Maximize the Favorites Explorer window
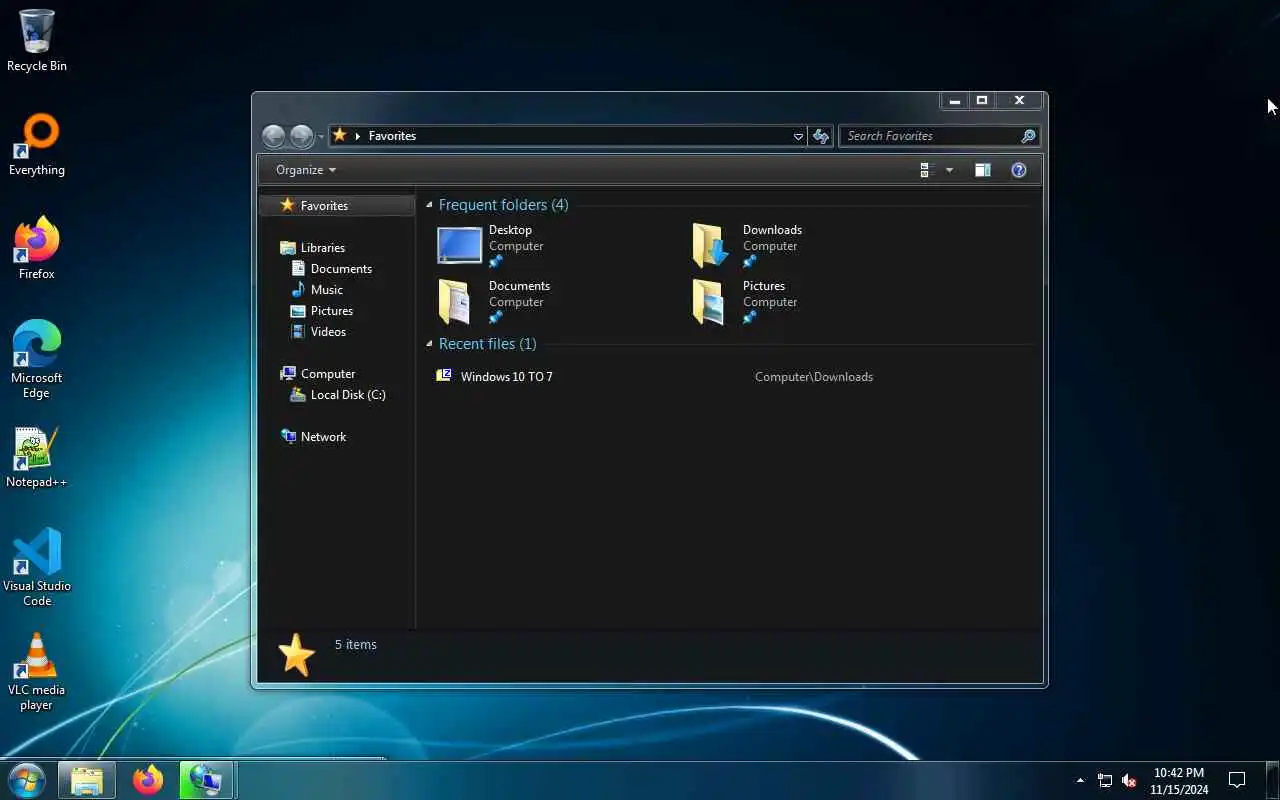1280x800 pixels. coord(982,100)
